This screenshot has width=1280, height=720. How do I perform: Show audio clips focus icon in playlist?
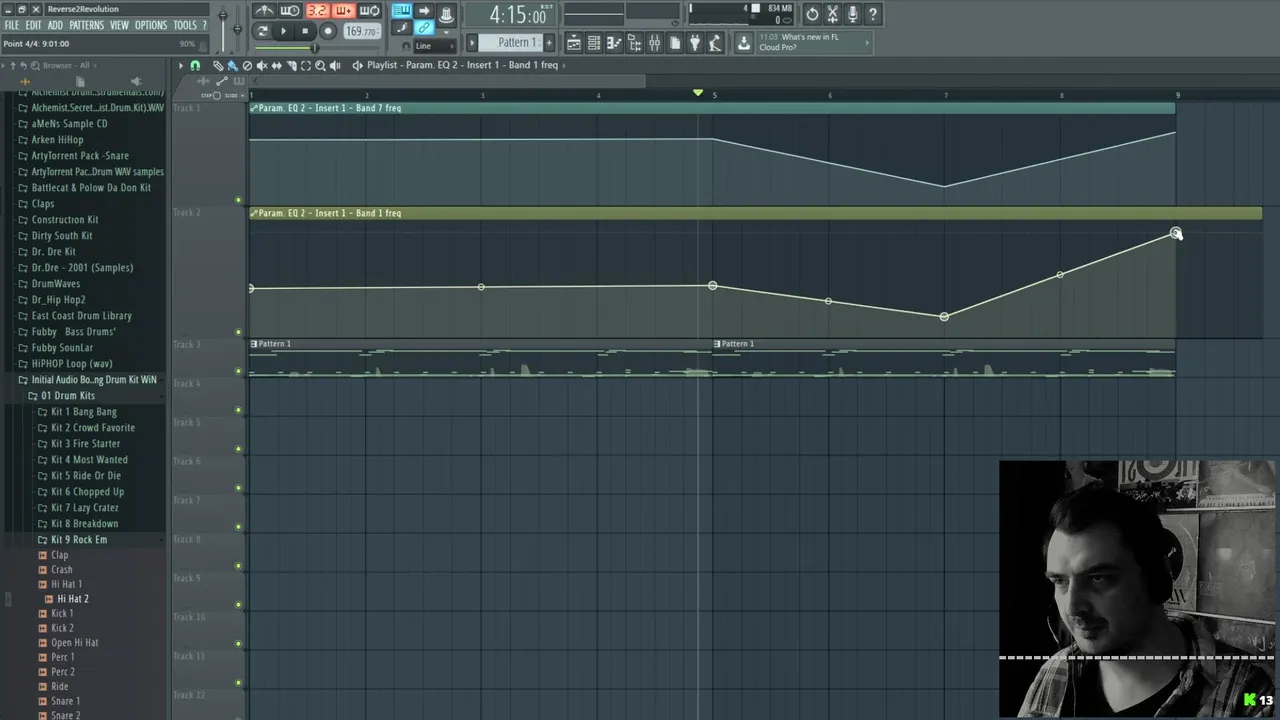pyautogui.click(x=203, y=81)
